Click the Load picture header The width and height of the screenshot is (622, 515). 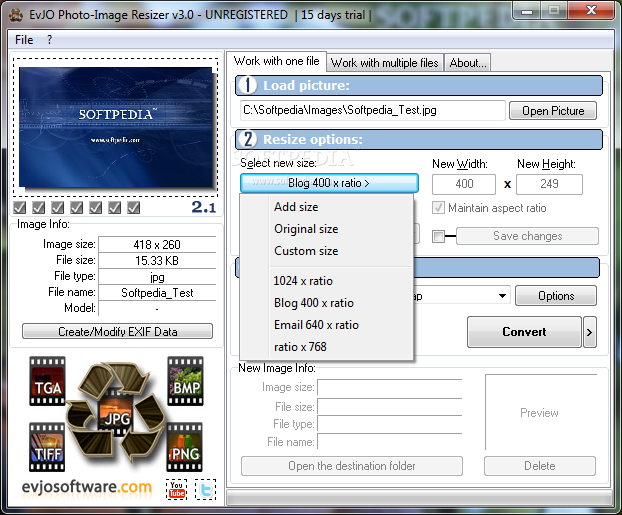[419, 86]
